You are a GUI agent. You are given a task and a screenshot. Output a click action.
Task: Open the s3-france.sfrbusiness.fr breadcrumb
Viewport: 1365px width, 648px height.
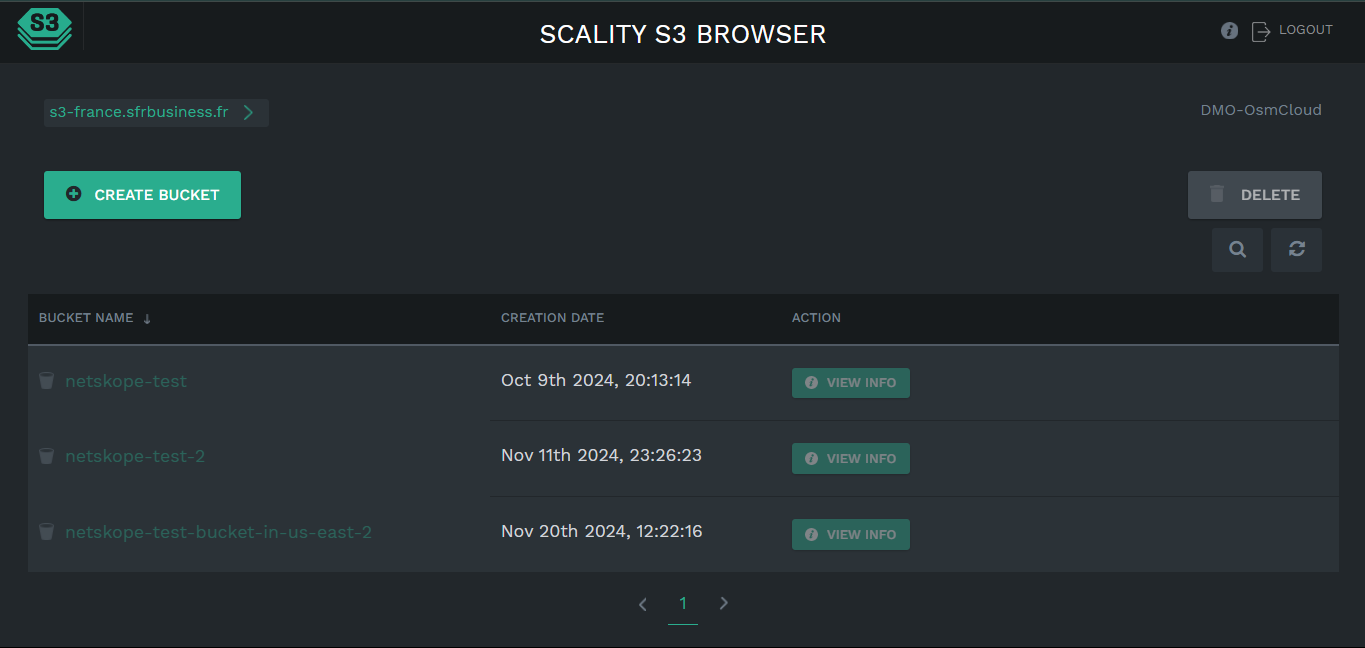tap(139, 113)
